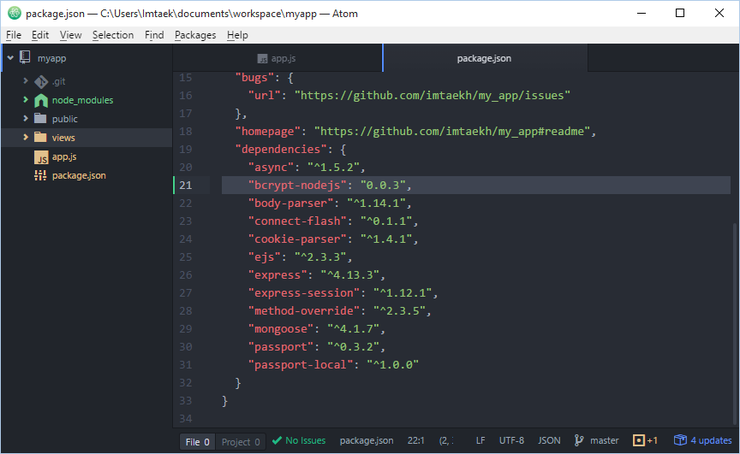Select the package.json tab
Viewport: 740px width, 454px height.
485,59
